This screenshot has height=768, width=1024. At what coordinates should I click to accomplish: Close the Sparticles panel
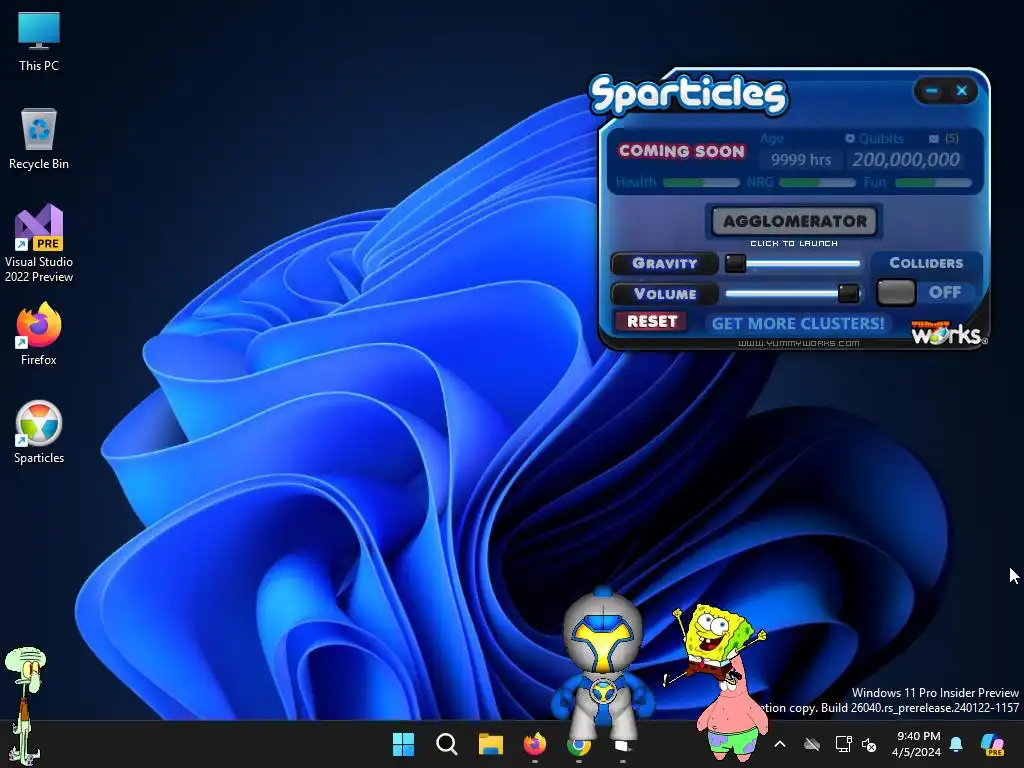coord(962,91)
